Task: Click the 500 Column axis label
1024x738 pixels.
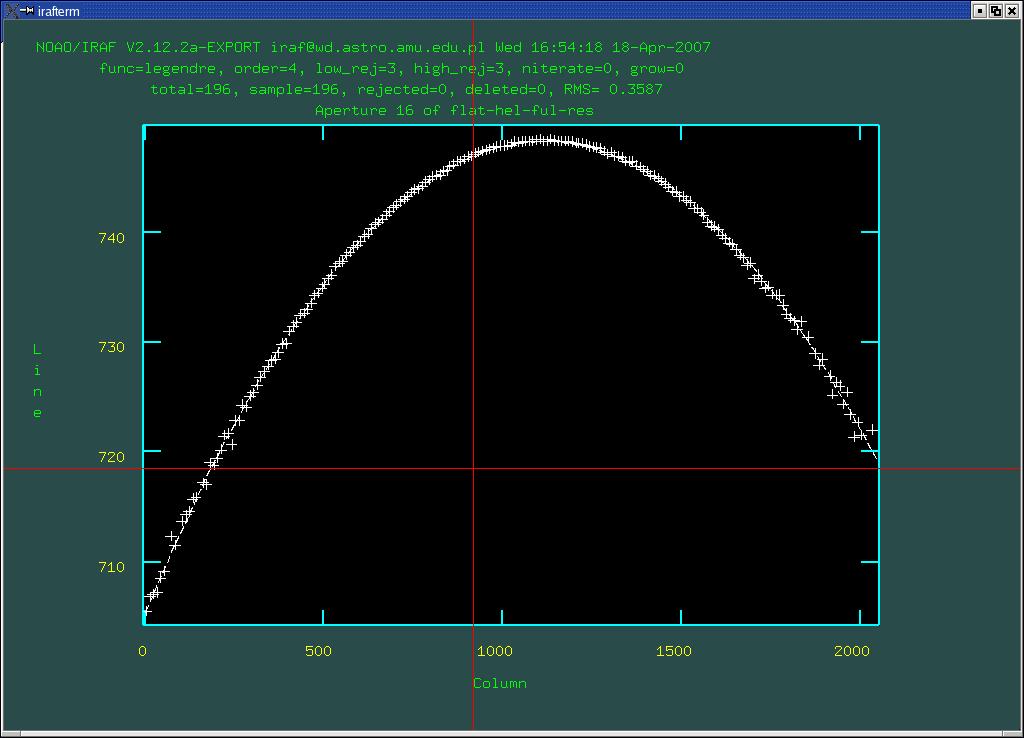Action: click(318, 651)
